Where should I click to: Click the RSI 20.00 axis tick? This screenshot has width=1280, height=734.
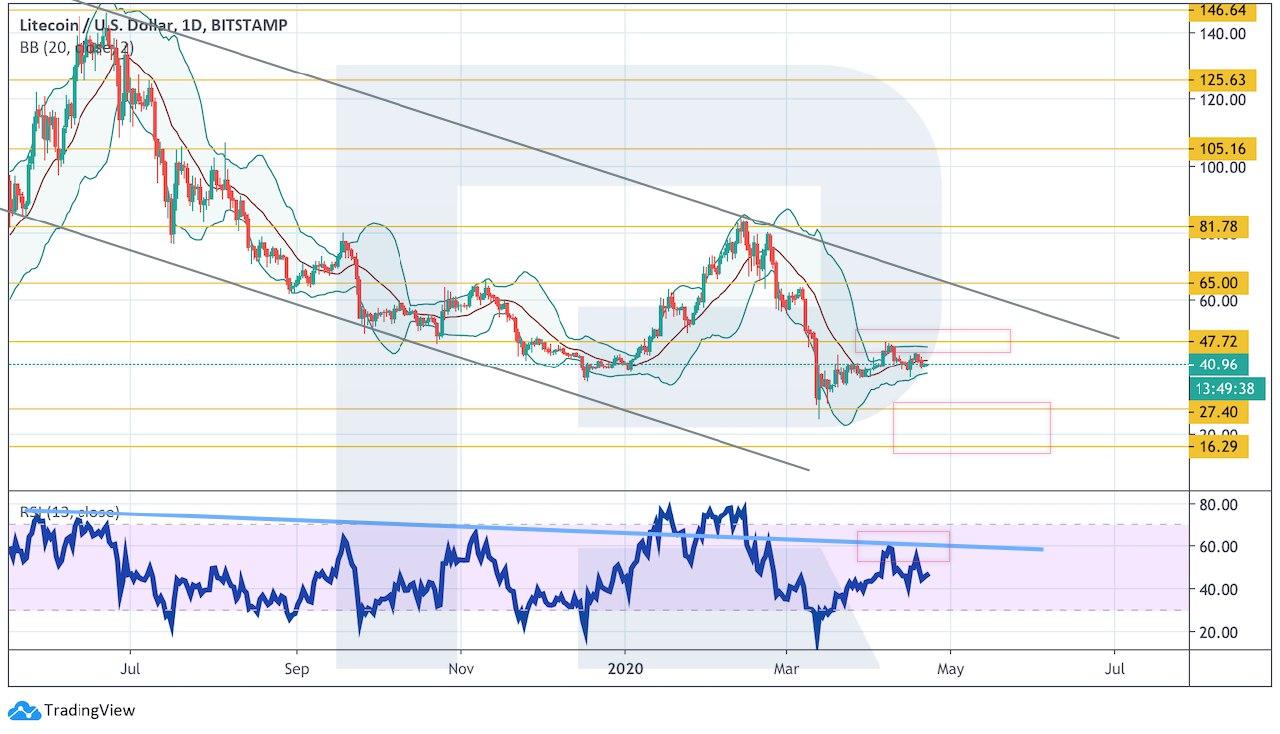[x=1220, y=632]
